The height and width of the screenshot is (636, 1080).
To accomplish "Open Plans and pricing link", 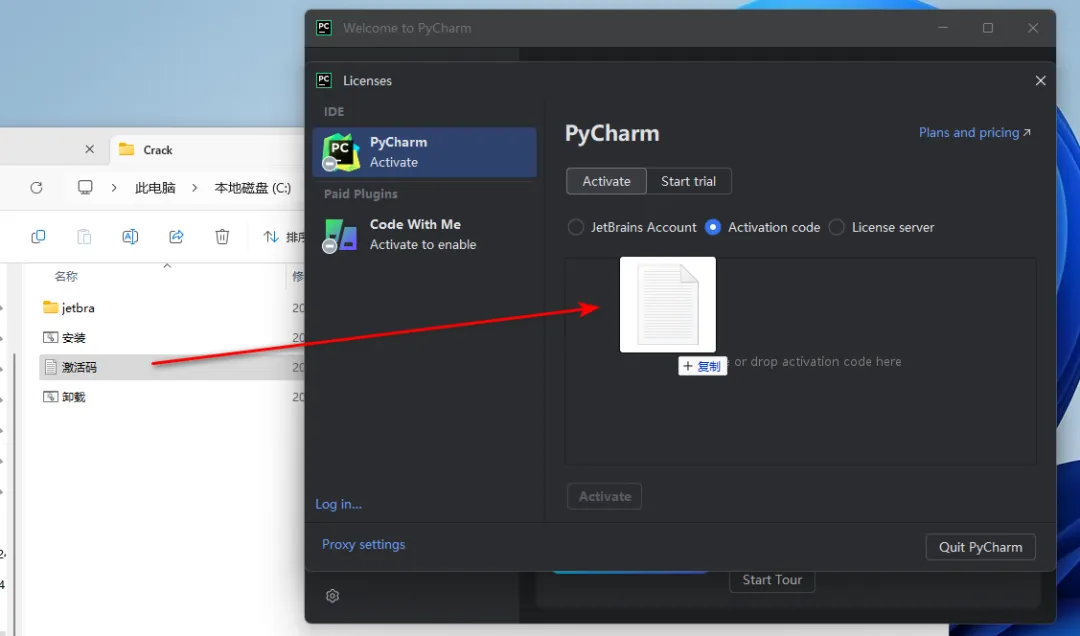I will 975,132.
